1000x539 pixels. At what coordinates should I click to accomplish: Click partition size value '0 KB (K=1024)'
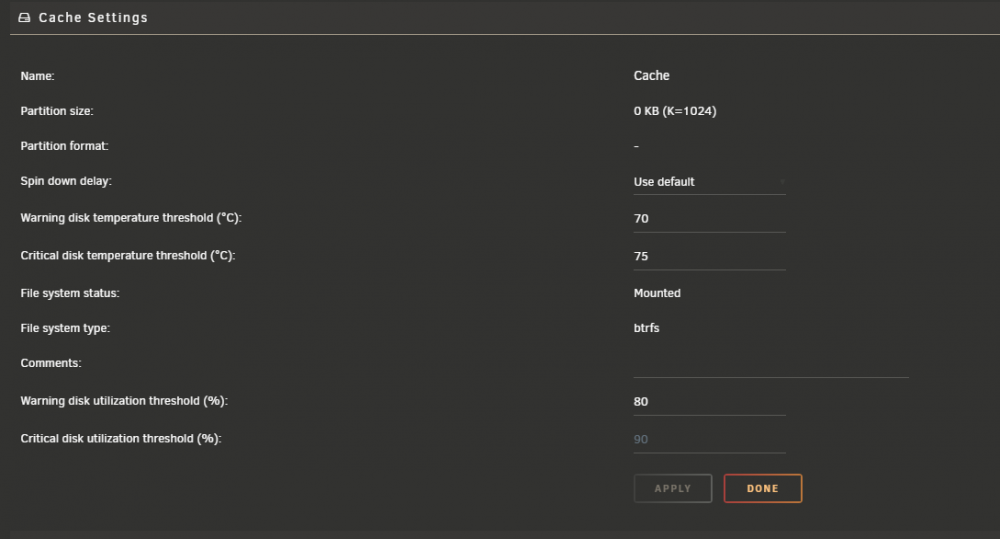[675, 111]
